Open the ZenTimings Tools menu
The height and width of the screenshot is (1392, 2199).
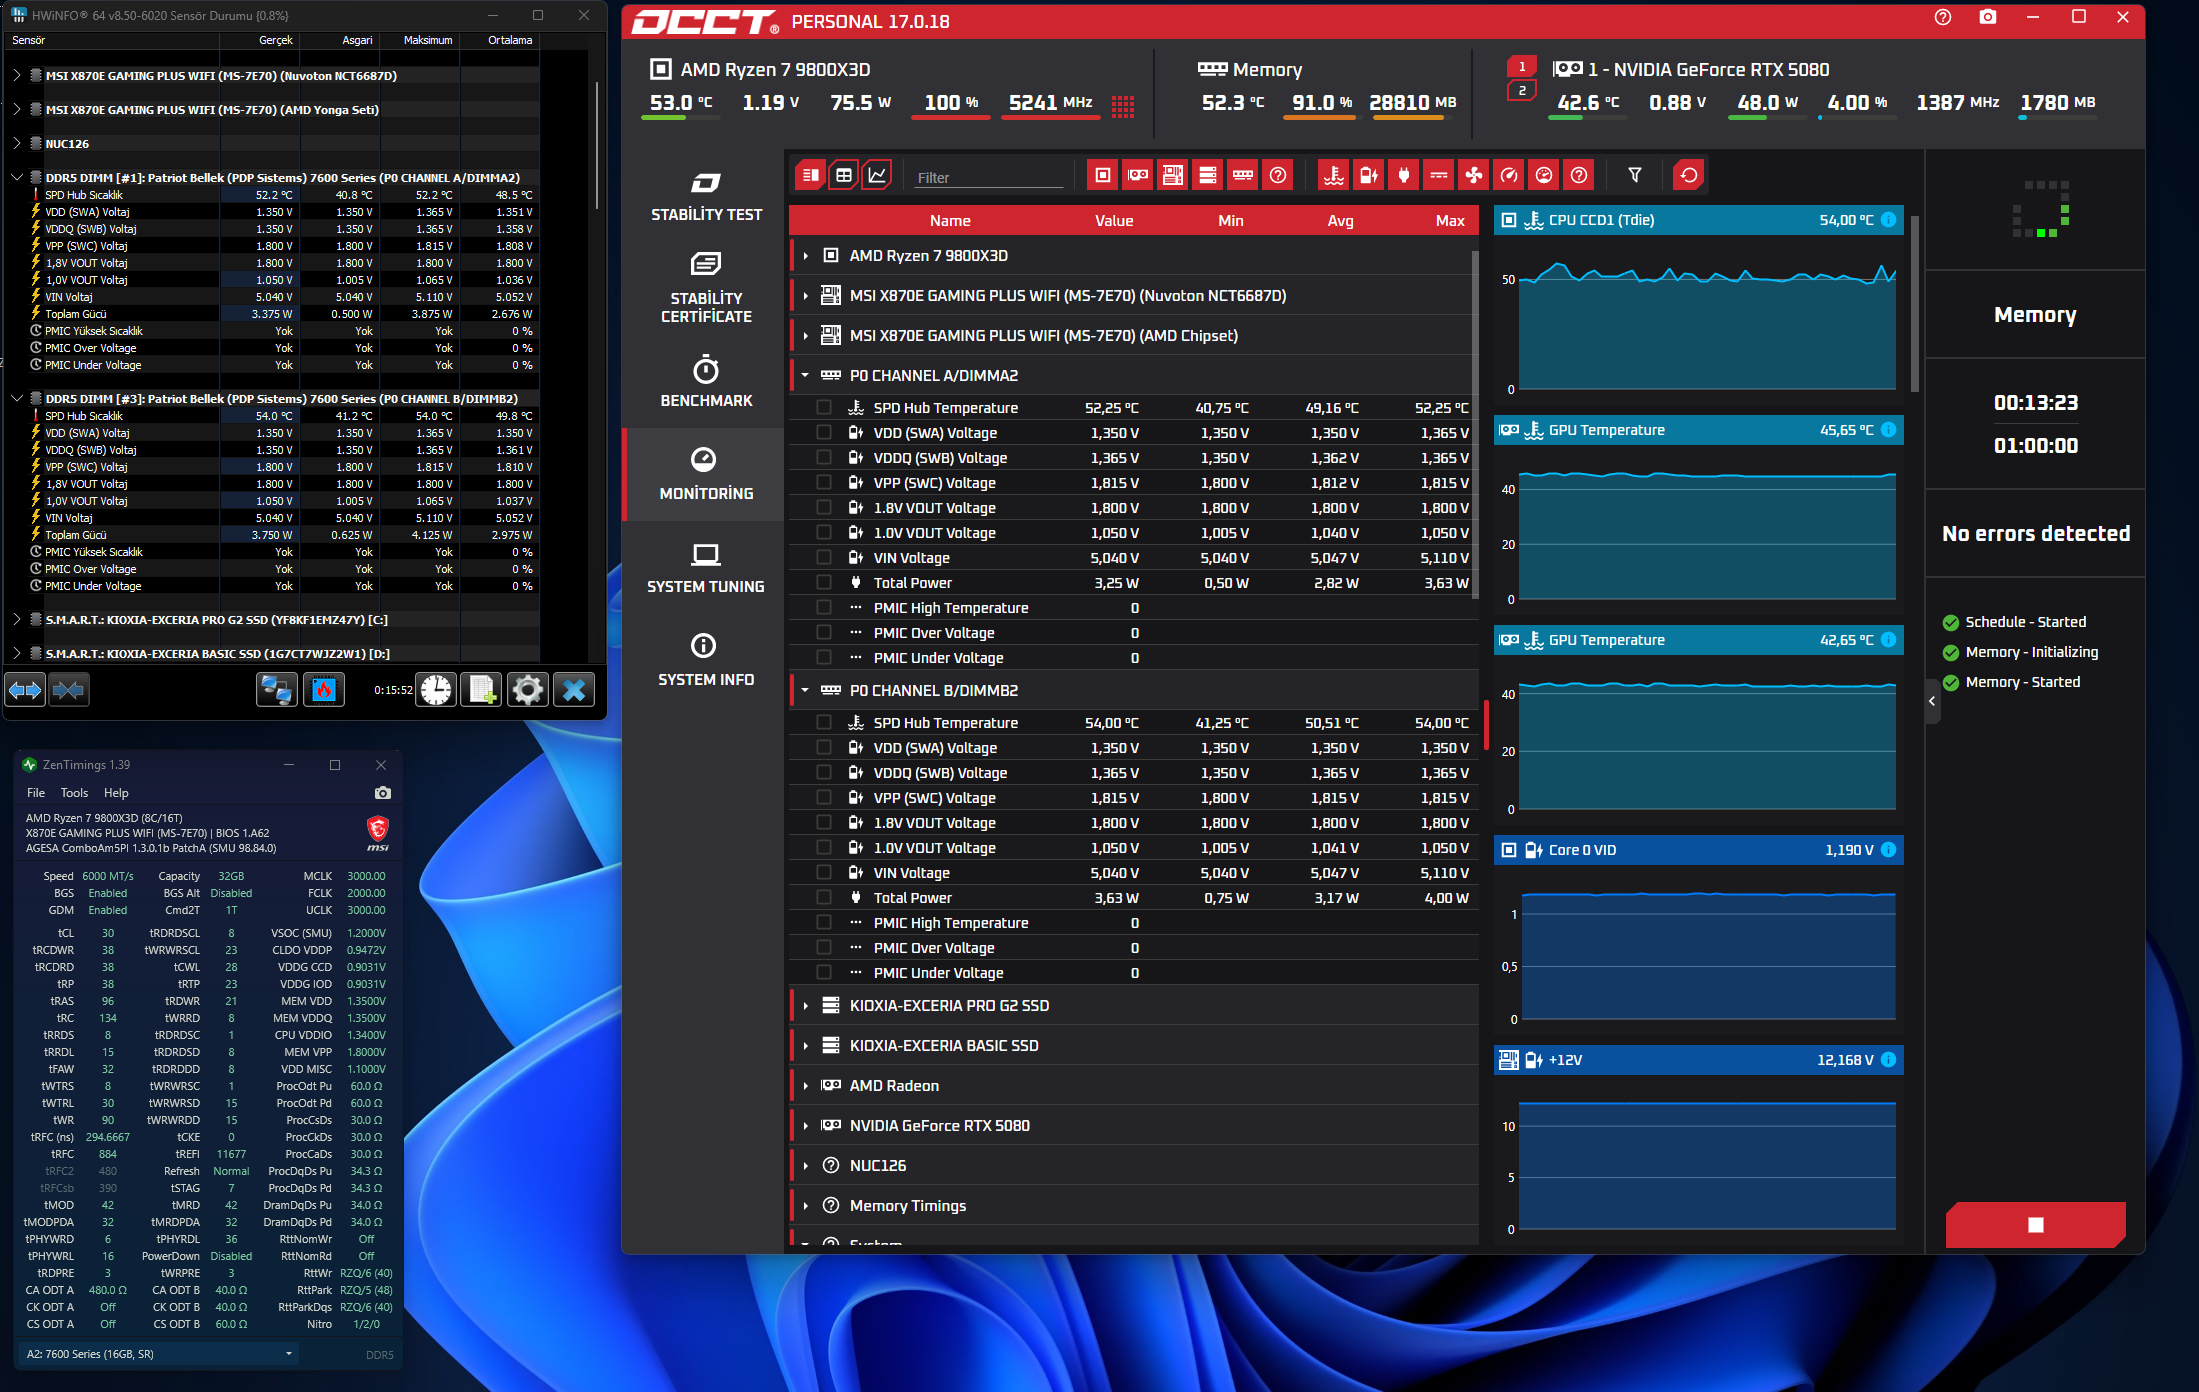[74, 793]
